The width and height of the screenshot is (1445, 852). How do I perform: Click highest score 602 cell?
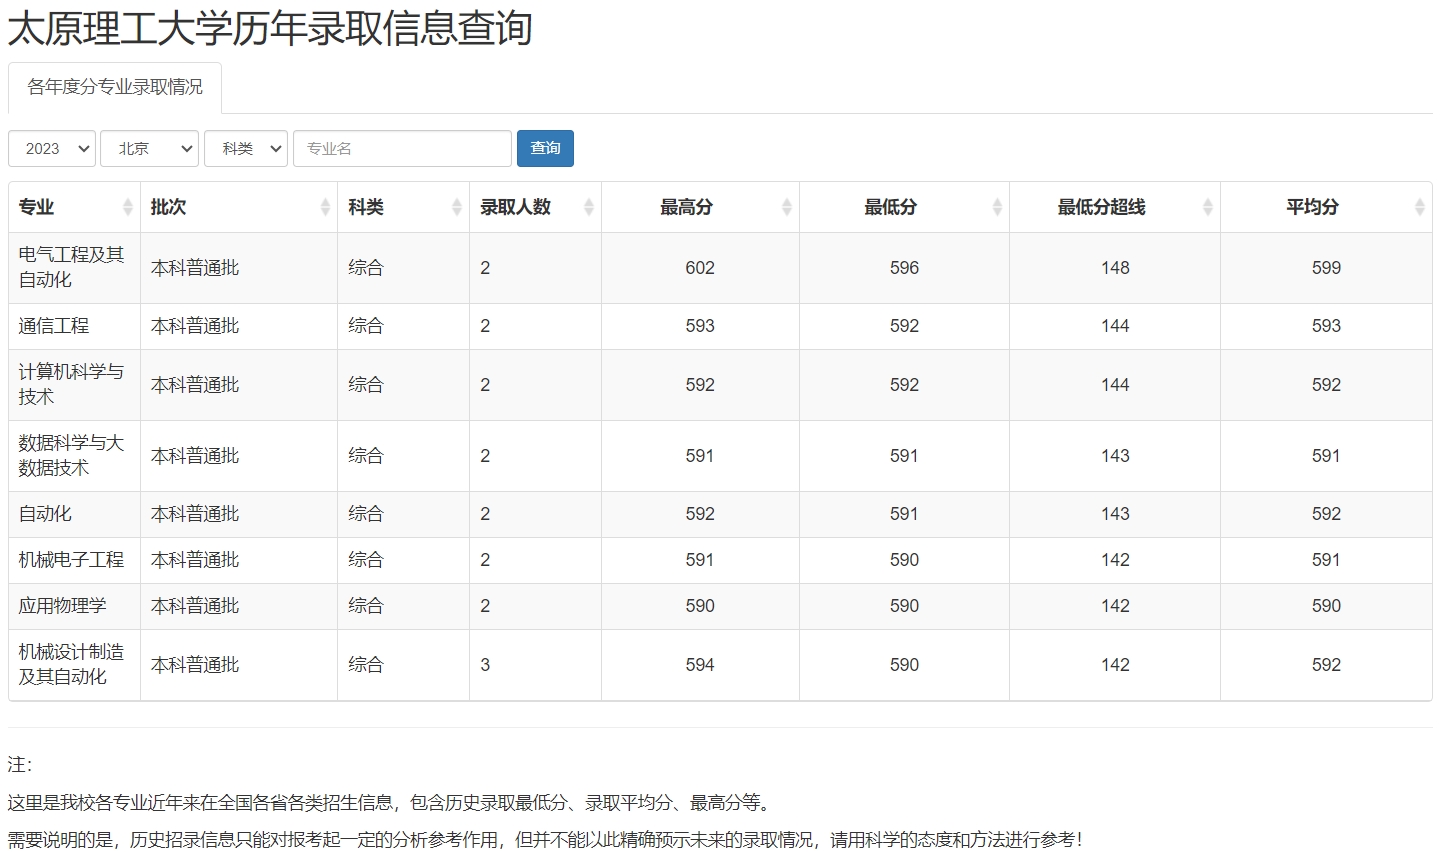[700, 268]
